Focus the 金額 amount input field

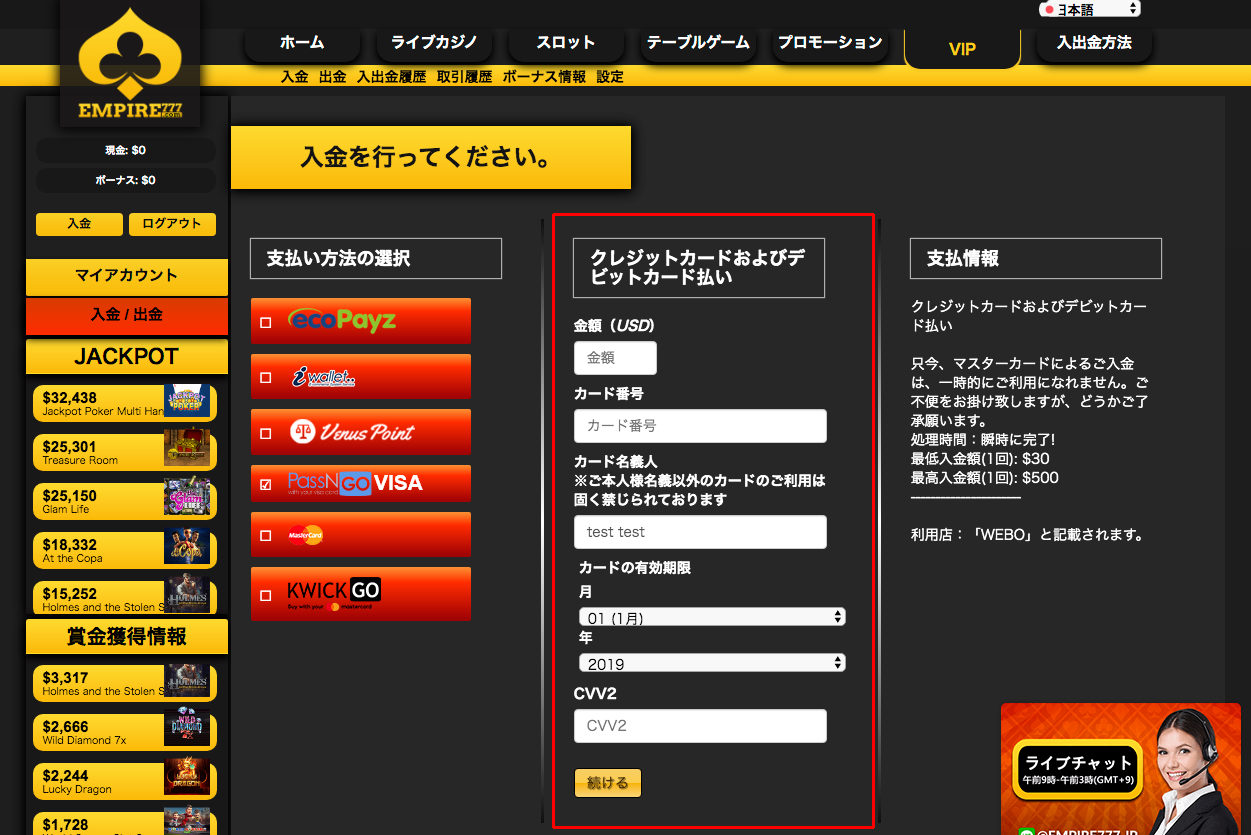[x=616, y=358]
